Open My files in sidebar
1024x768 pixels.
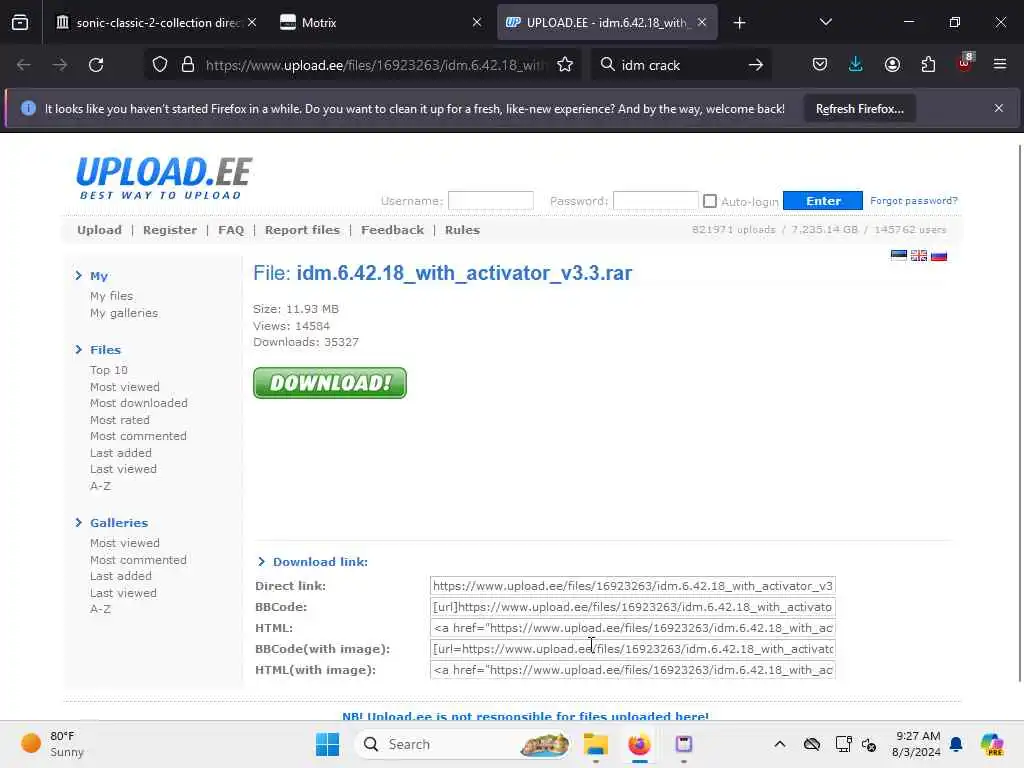pos(112,296)
